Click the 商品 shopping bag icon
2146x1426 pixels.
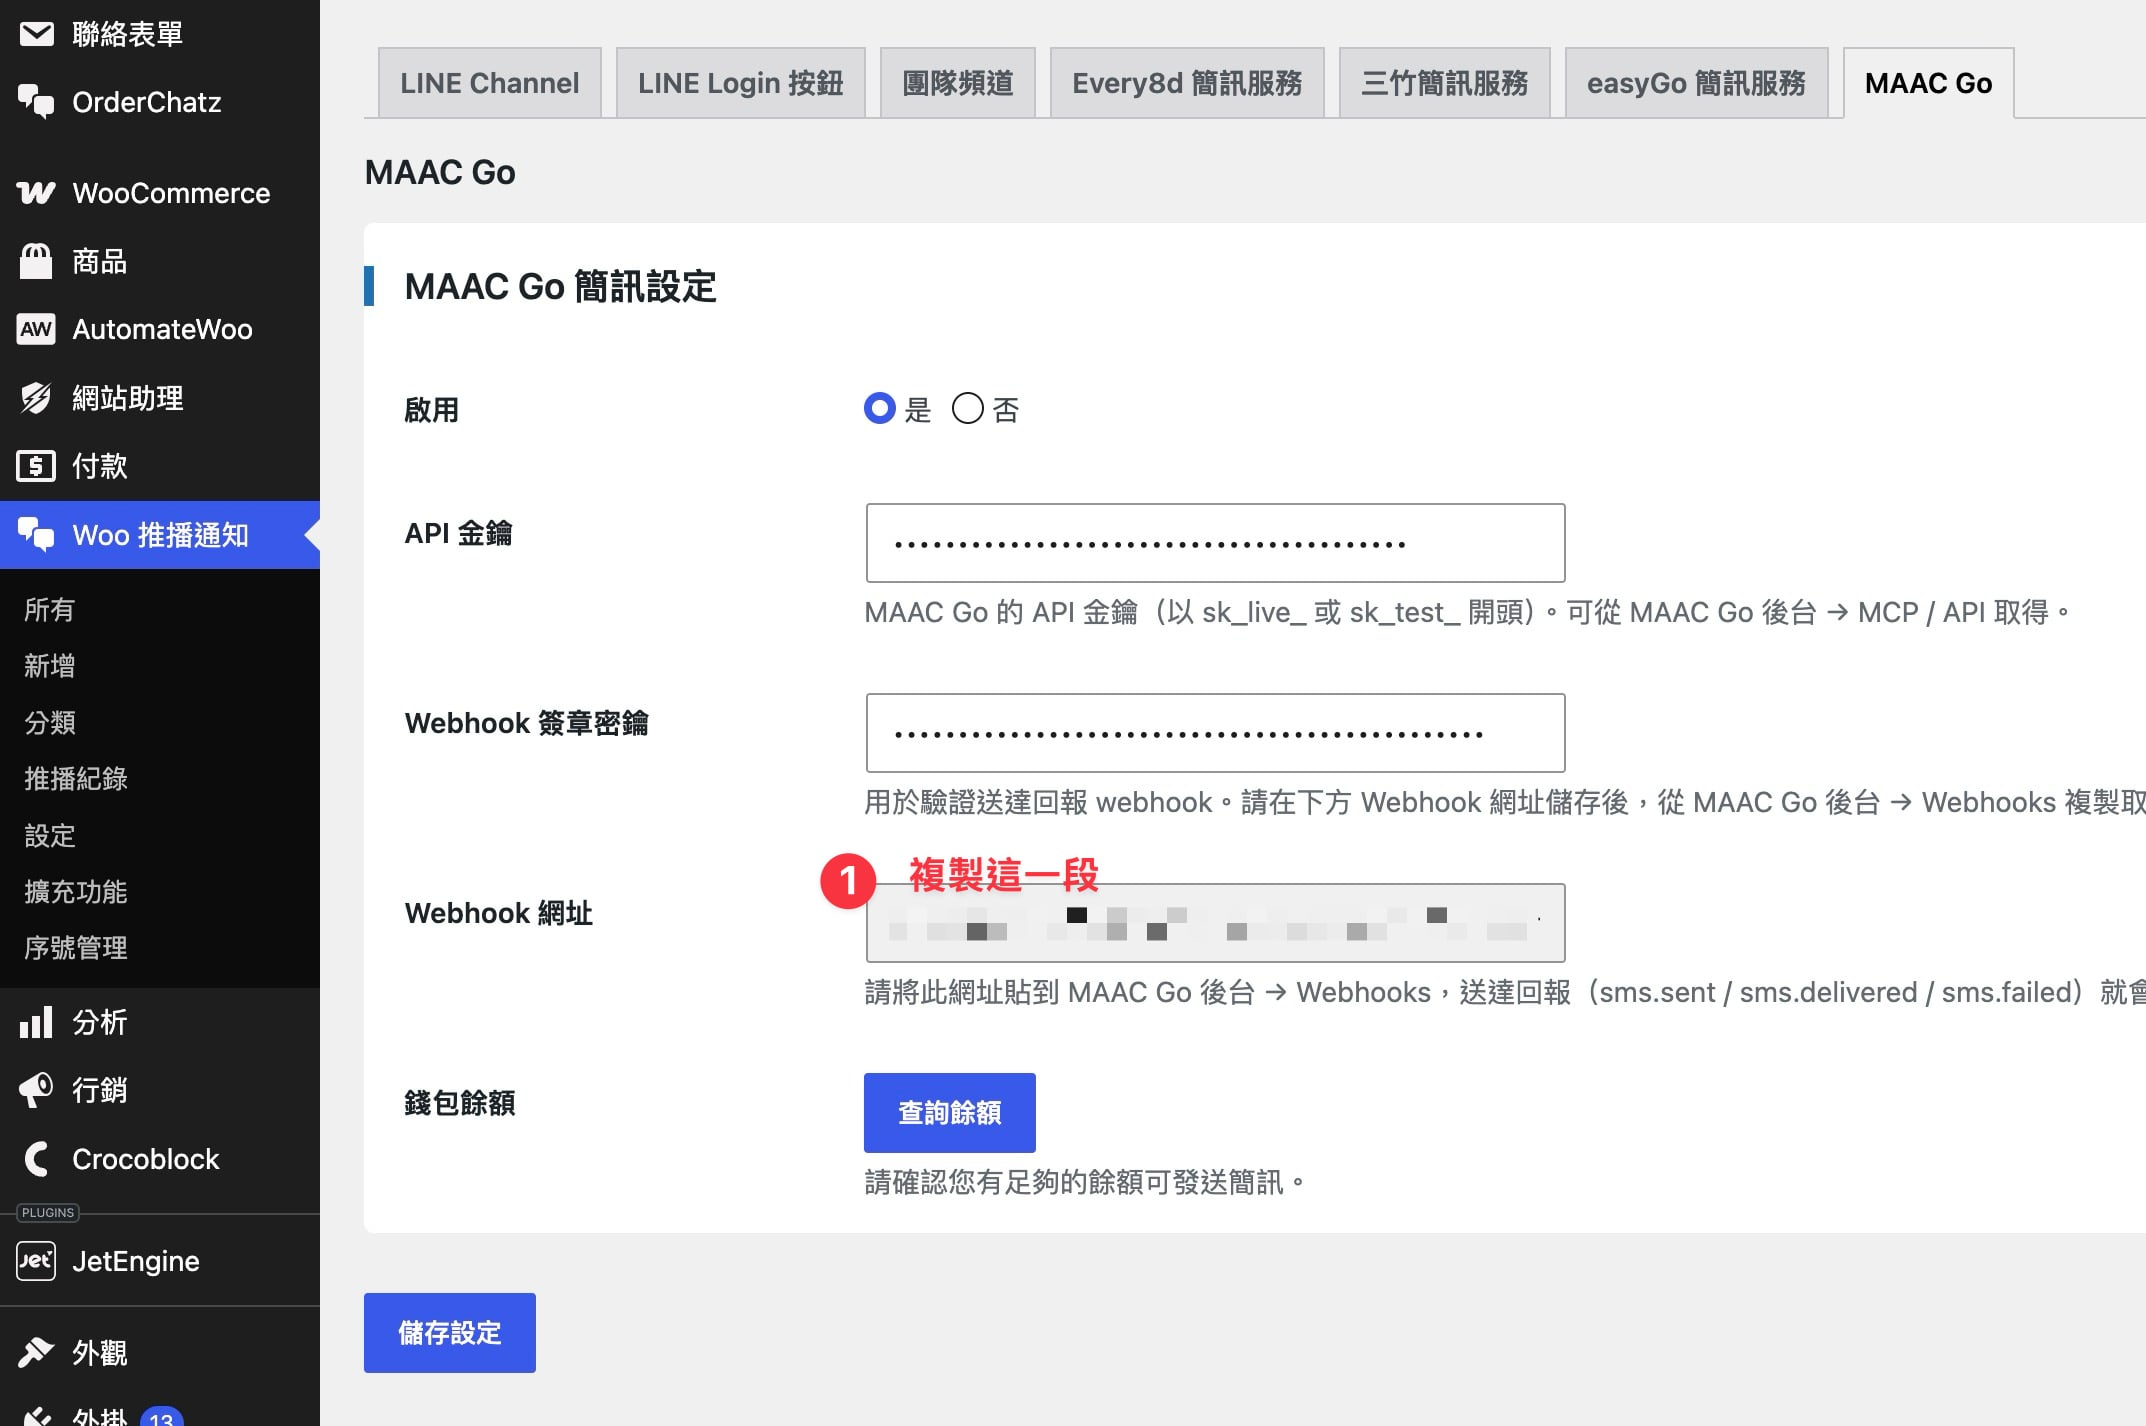pyautogui.click(x=36, y=261)
